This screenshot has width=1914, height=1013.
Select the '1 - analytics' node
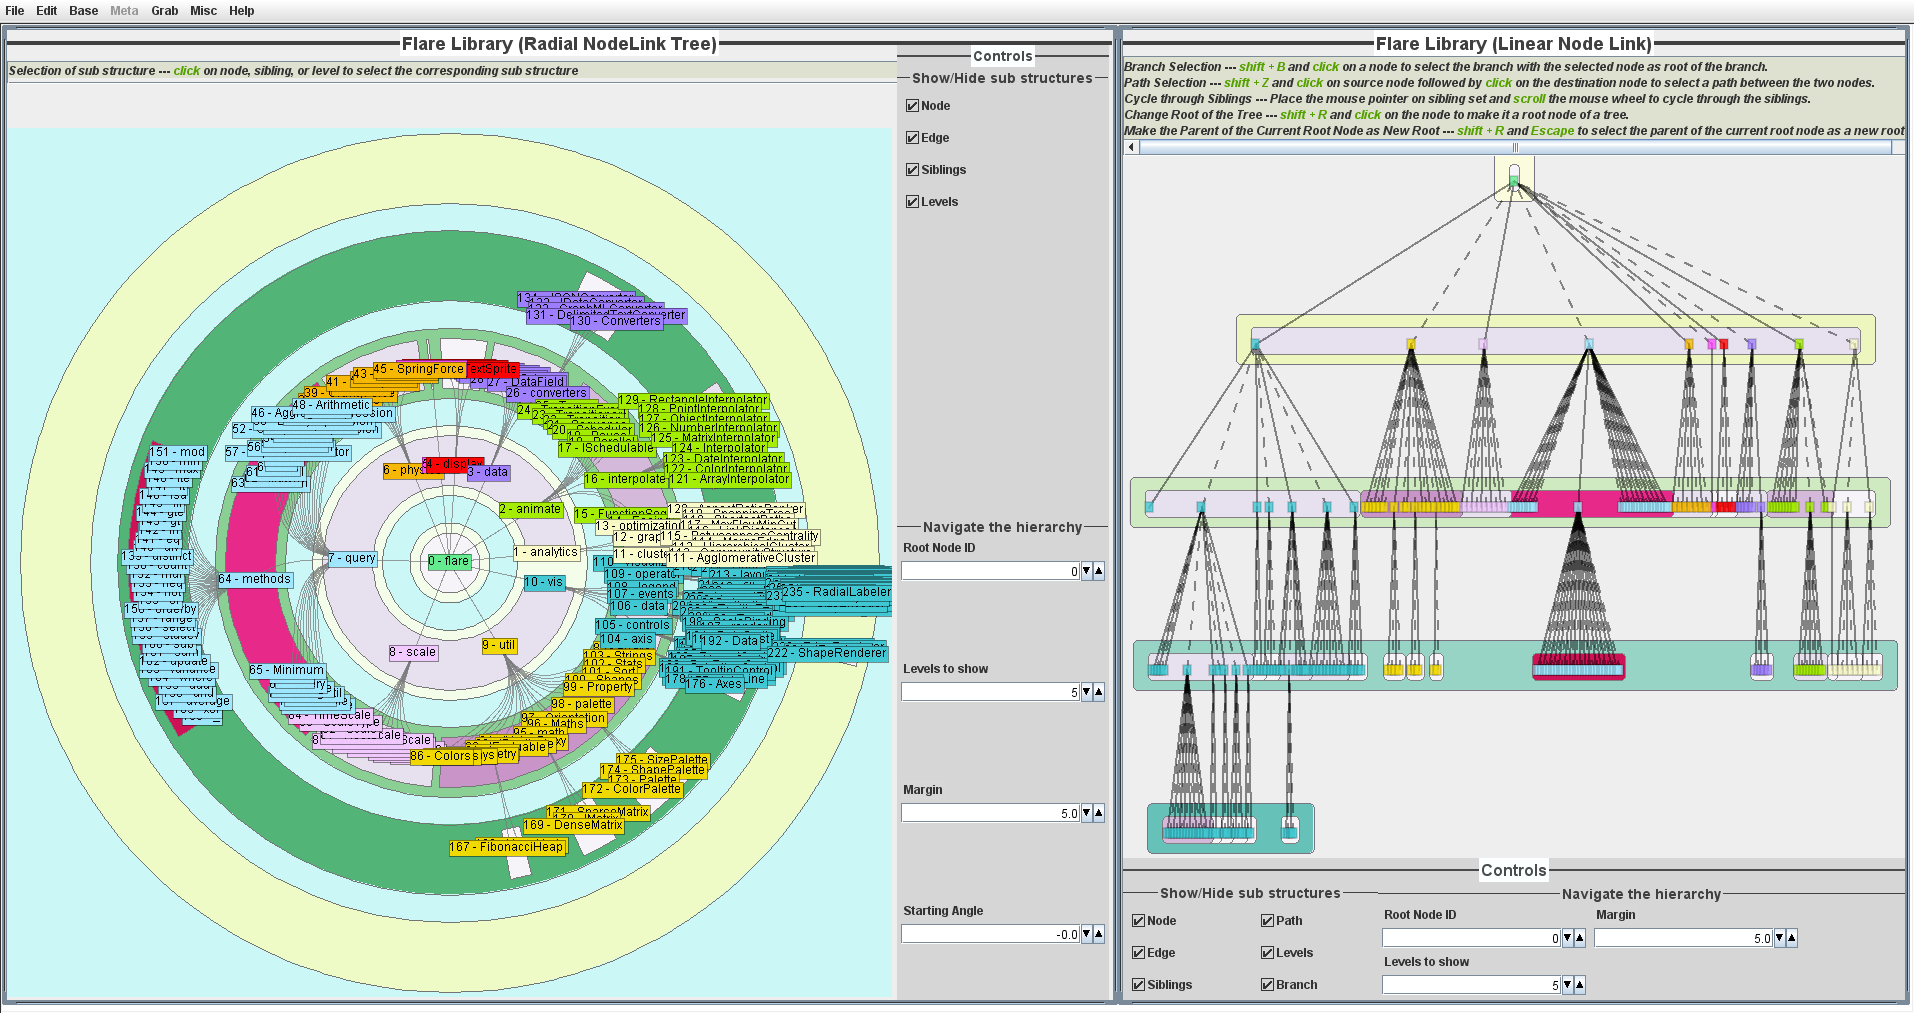coord(546,552)
